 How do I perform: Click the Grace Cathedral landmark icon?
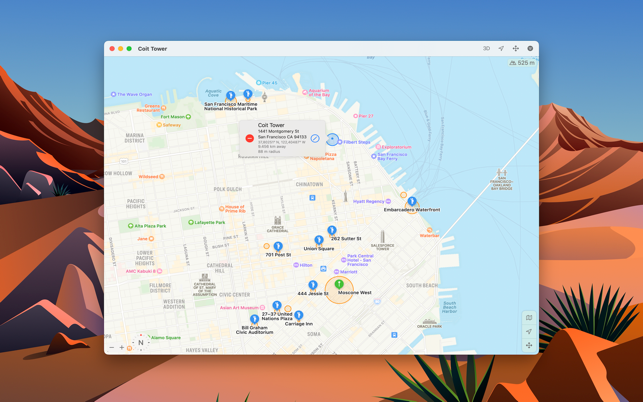(x=278, y=221)
